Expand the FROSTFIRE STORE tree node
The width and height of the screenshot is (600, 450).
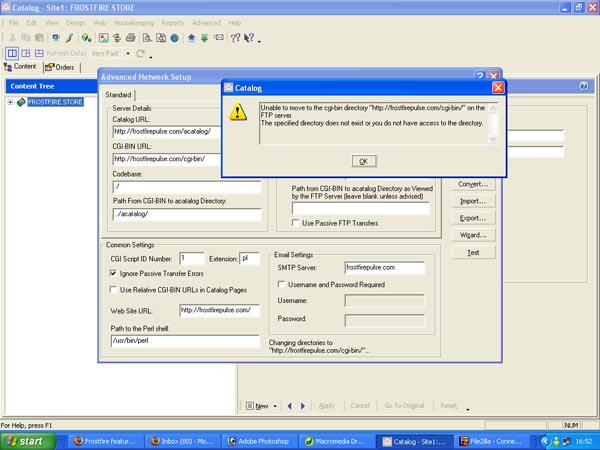point(9,102)
